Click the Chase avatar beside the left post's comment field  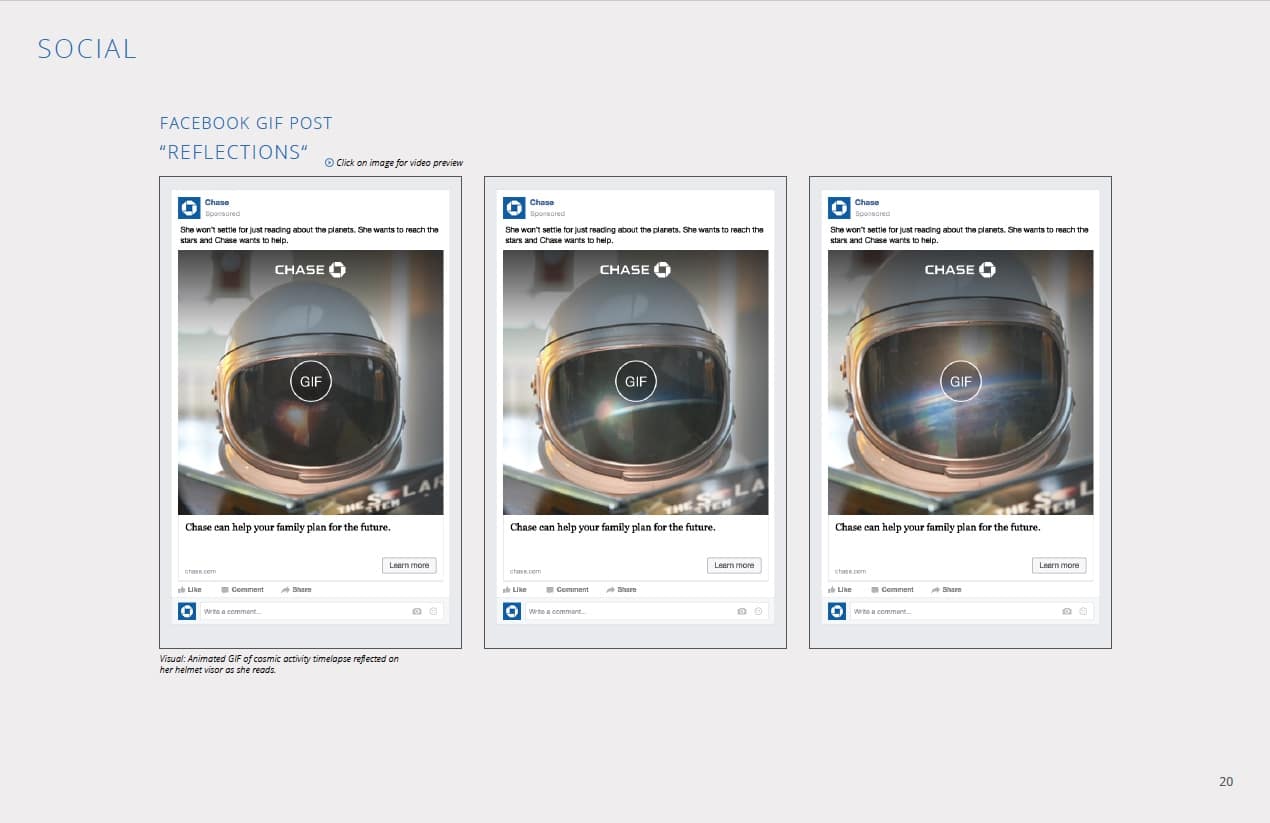pyautogui.click(x=187, y=611)
